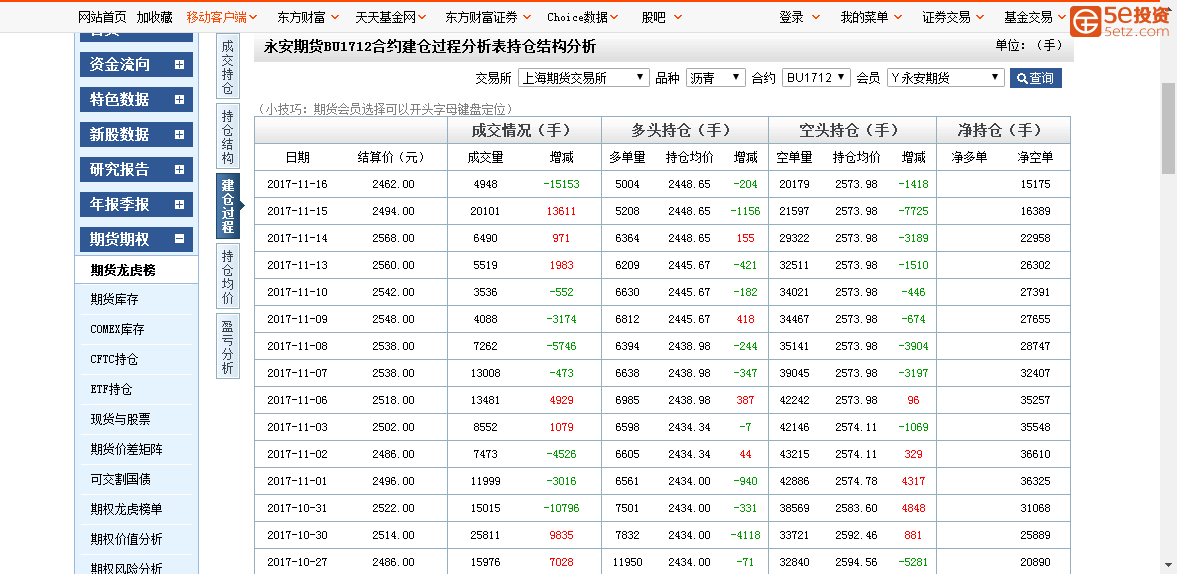Viewport: 1177px width, 574px height.
Task: Click net short value 15175
Action: click(1036, 184)
